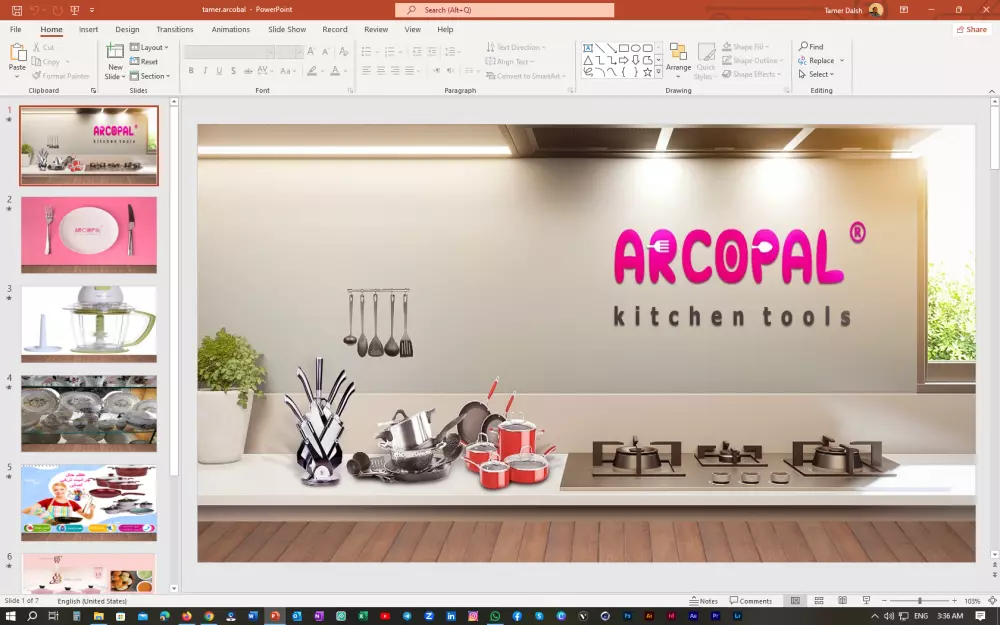
Task: Switch to Slide Sorter view
Action: click(x=820, y=600)
